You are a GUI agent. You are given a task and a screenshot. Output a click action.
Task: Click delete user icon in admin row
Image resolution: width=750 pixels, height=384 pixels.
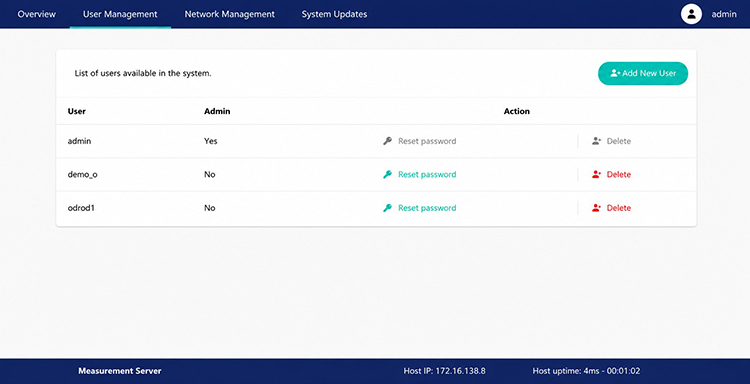point(596,141)
